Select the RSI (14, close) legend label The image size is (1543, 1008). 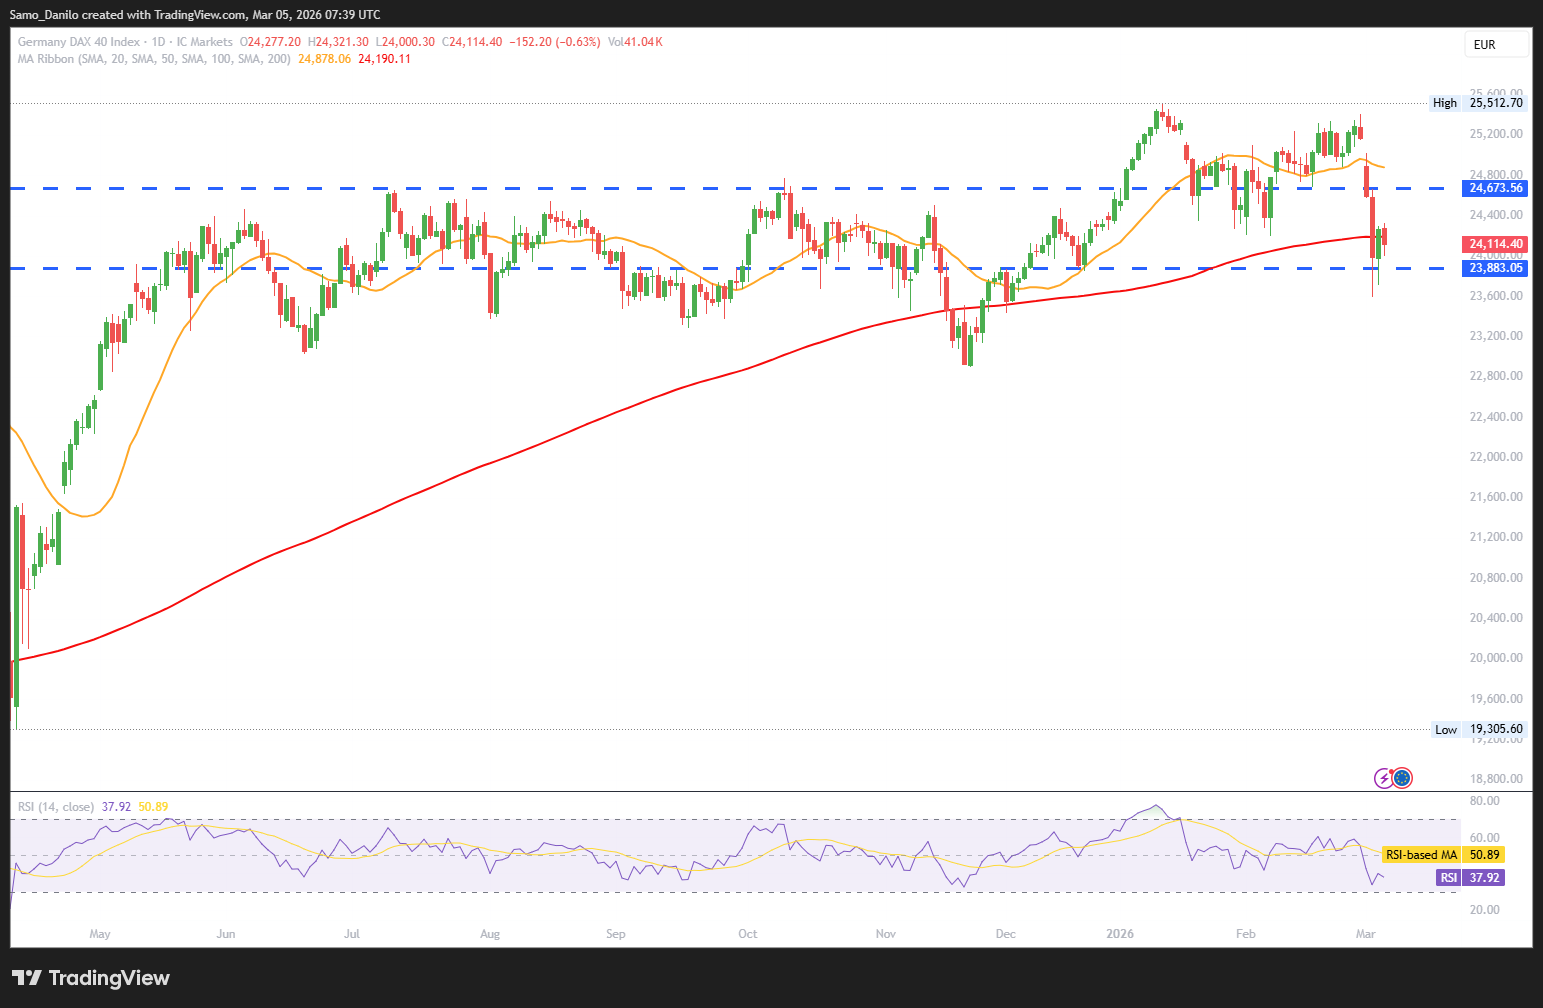click(x=56, y=807)
